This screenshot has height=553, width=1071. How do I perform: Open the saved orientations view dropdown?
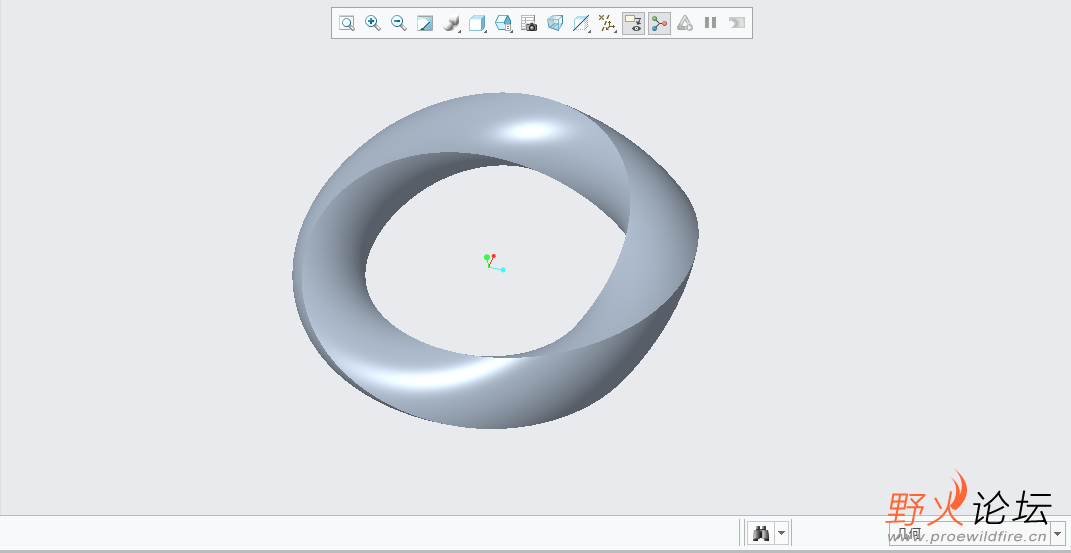[x=503, y=23]
